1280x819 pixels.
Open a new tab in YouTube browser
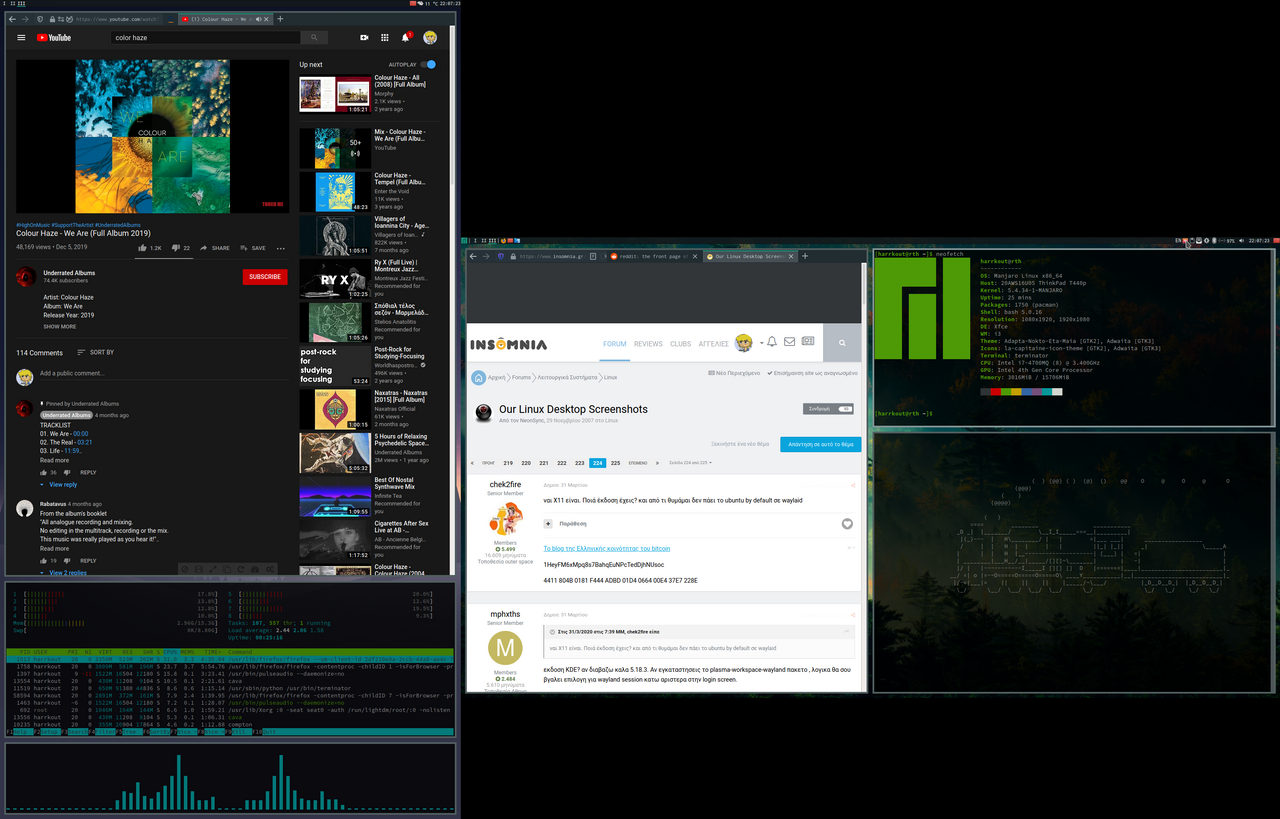tap(280, 19)
